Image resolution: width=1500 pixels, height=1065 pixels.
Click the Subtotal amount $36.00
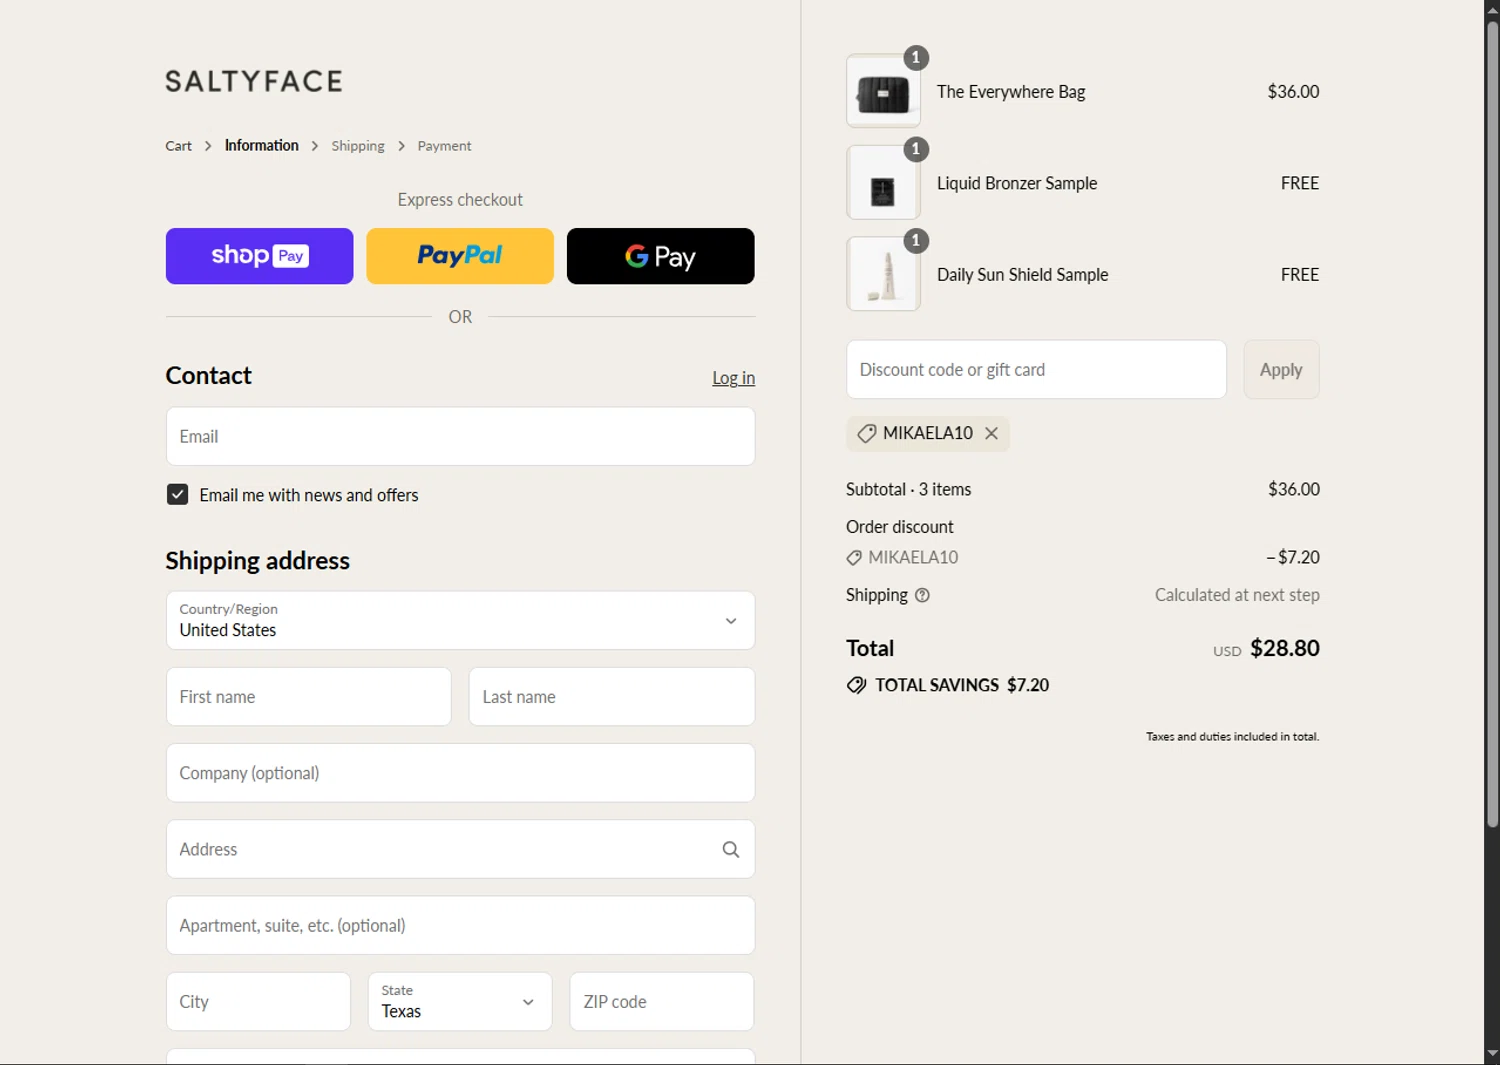1294,489
